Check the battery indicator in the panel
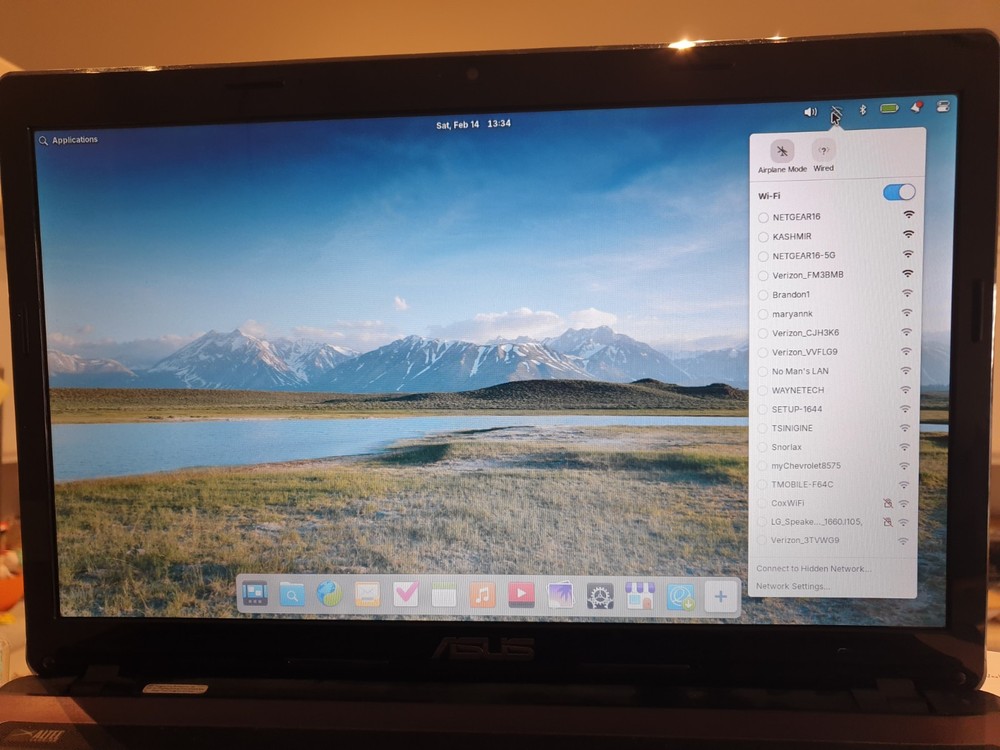This screenshot has width=1000, height=750. (x=889, y=110)
